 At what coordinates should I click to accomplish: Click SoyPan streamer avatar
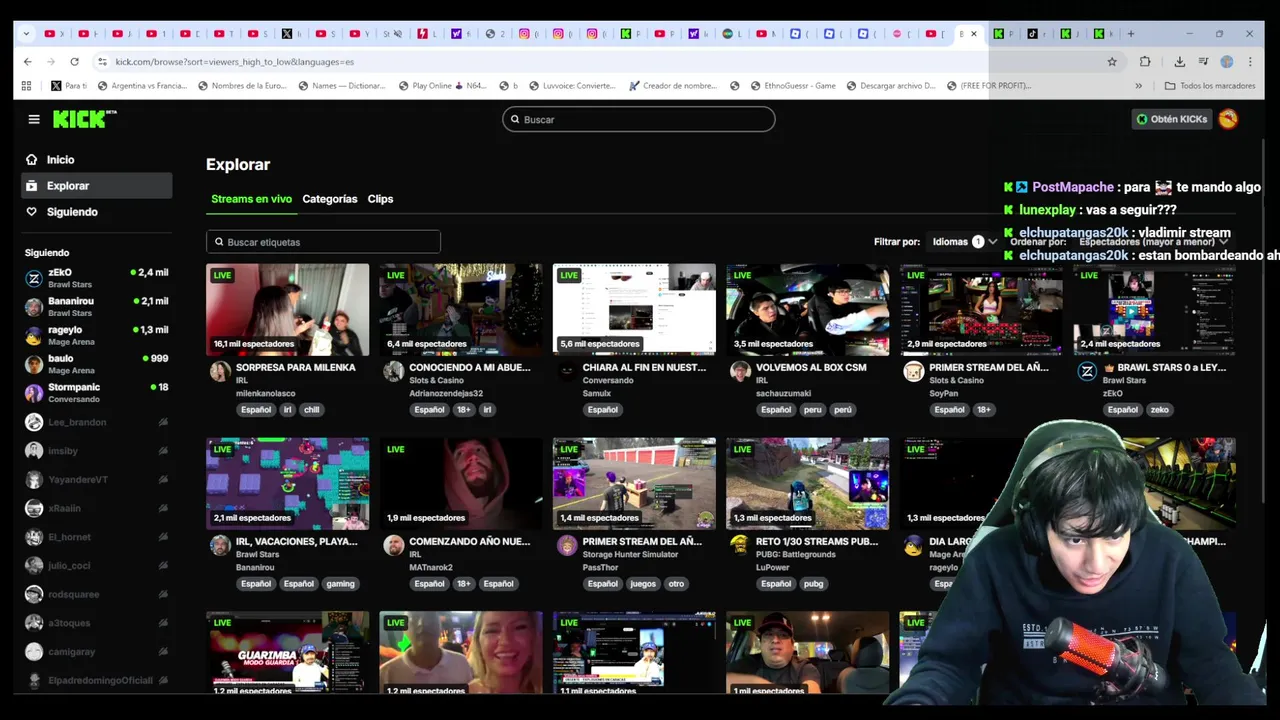click(913, 372)
